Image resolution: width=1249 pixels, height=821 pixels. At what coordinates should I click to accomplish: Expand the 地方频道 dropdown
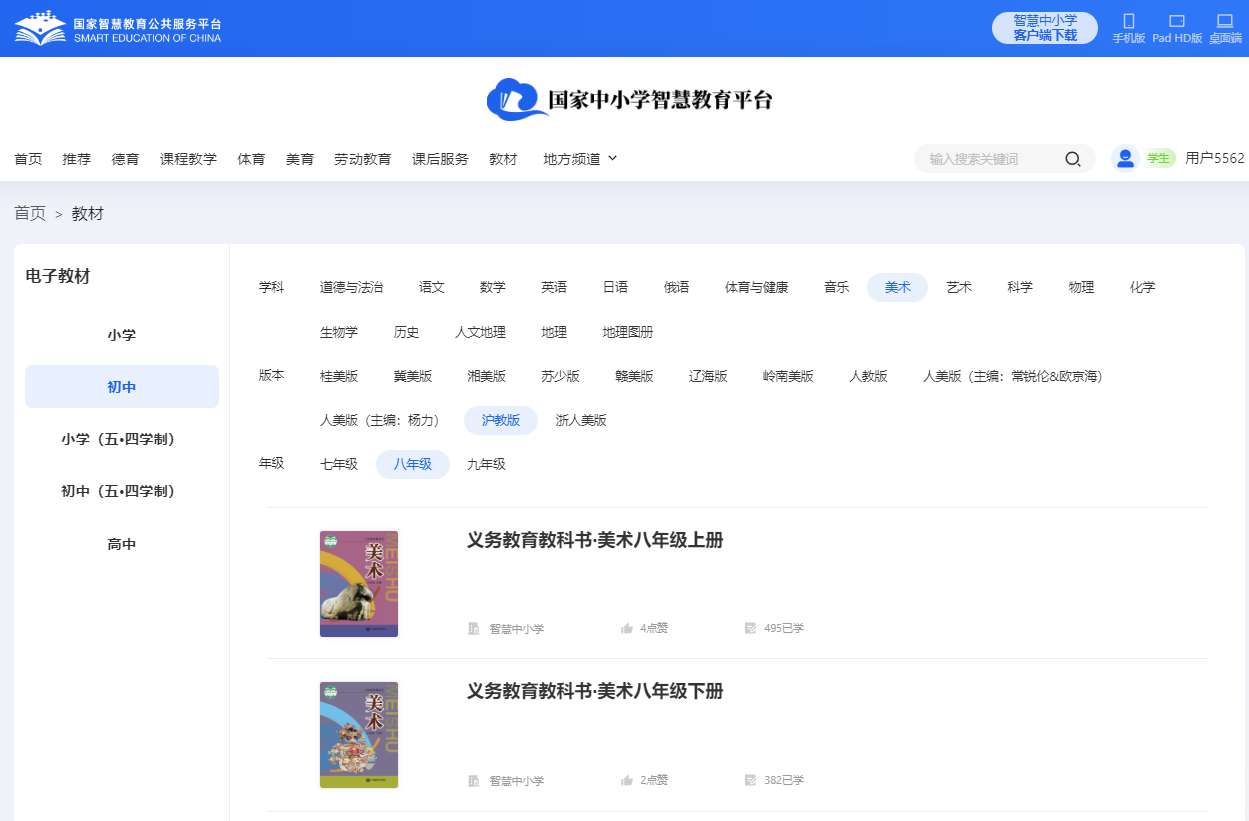coord(580,159)
